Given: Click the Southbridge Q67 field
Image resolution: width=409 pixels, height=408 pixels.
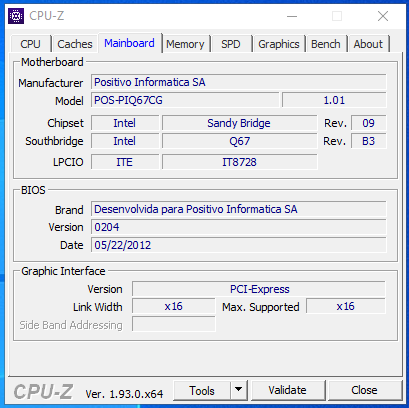Looking at the screenshot, I should tap(239, 141).
